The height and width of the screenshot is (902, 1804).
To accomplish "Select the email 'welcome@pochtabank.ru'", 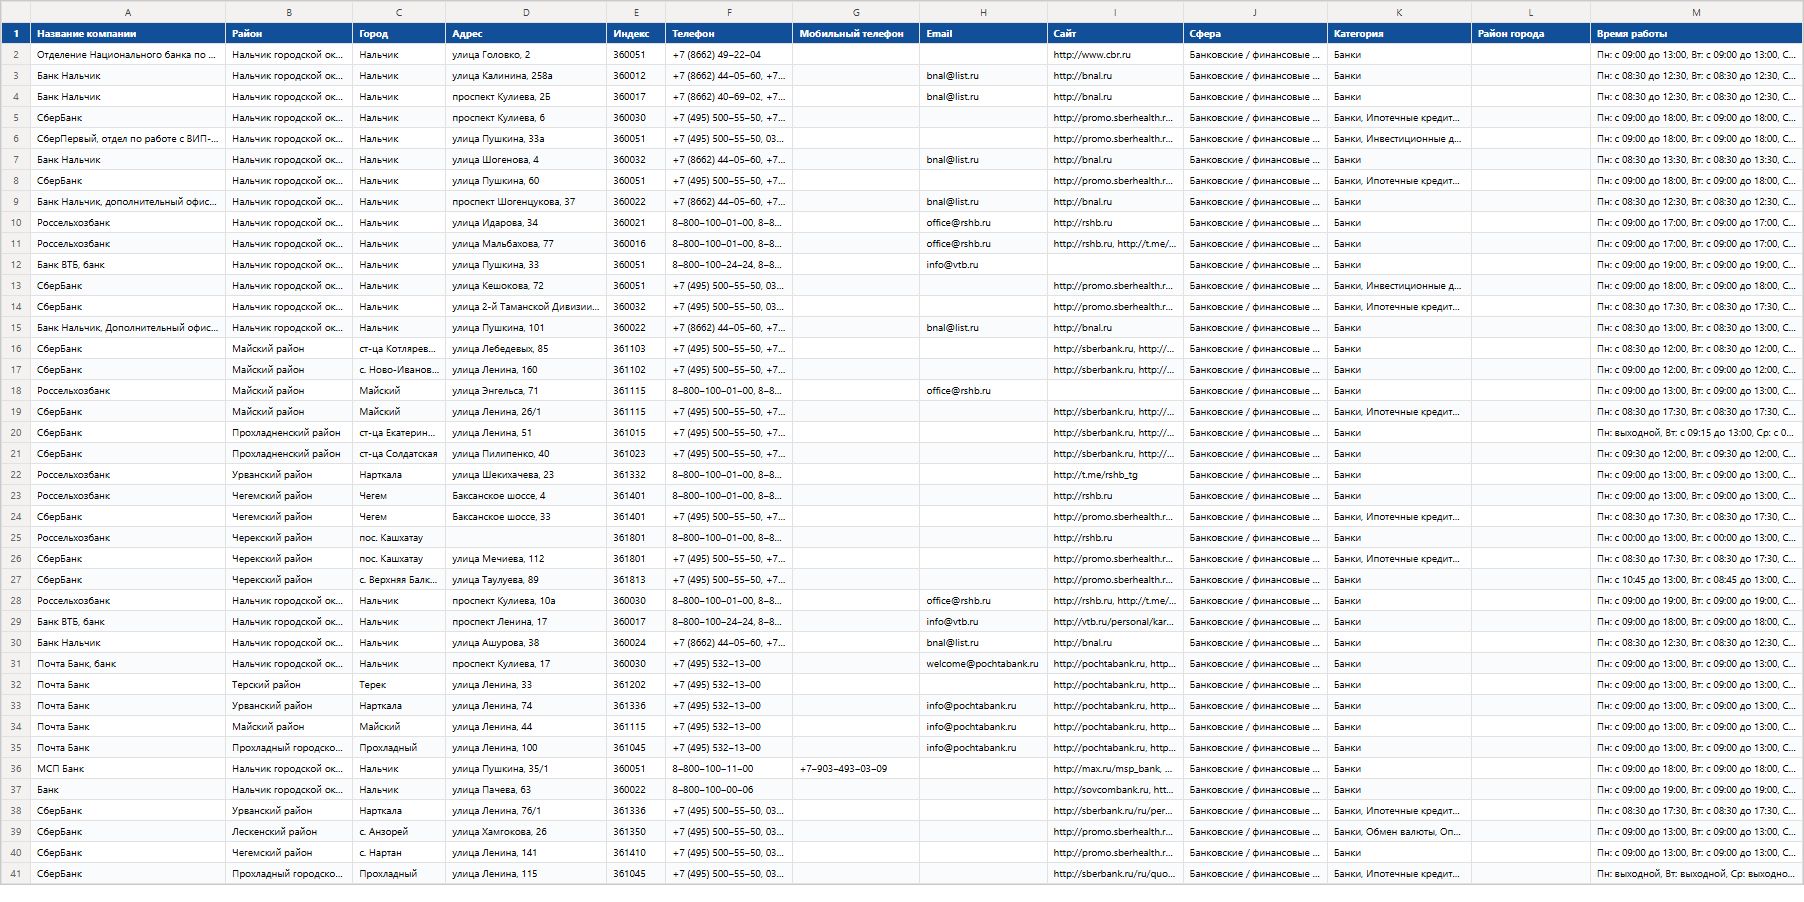I will pyautogui.click(x=983, y=664).
